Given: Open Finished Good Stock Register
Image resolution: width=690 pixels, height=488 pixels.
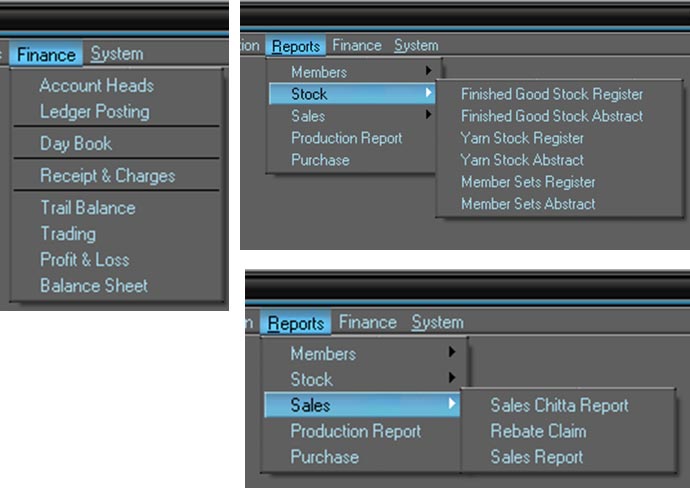Looking at the screenshot, I should [552, 94].
